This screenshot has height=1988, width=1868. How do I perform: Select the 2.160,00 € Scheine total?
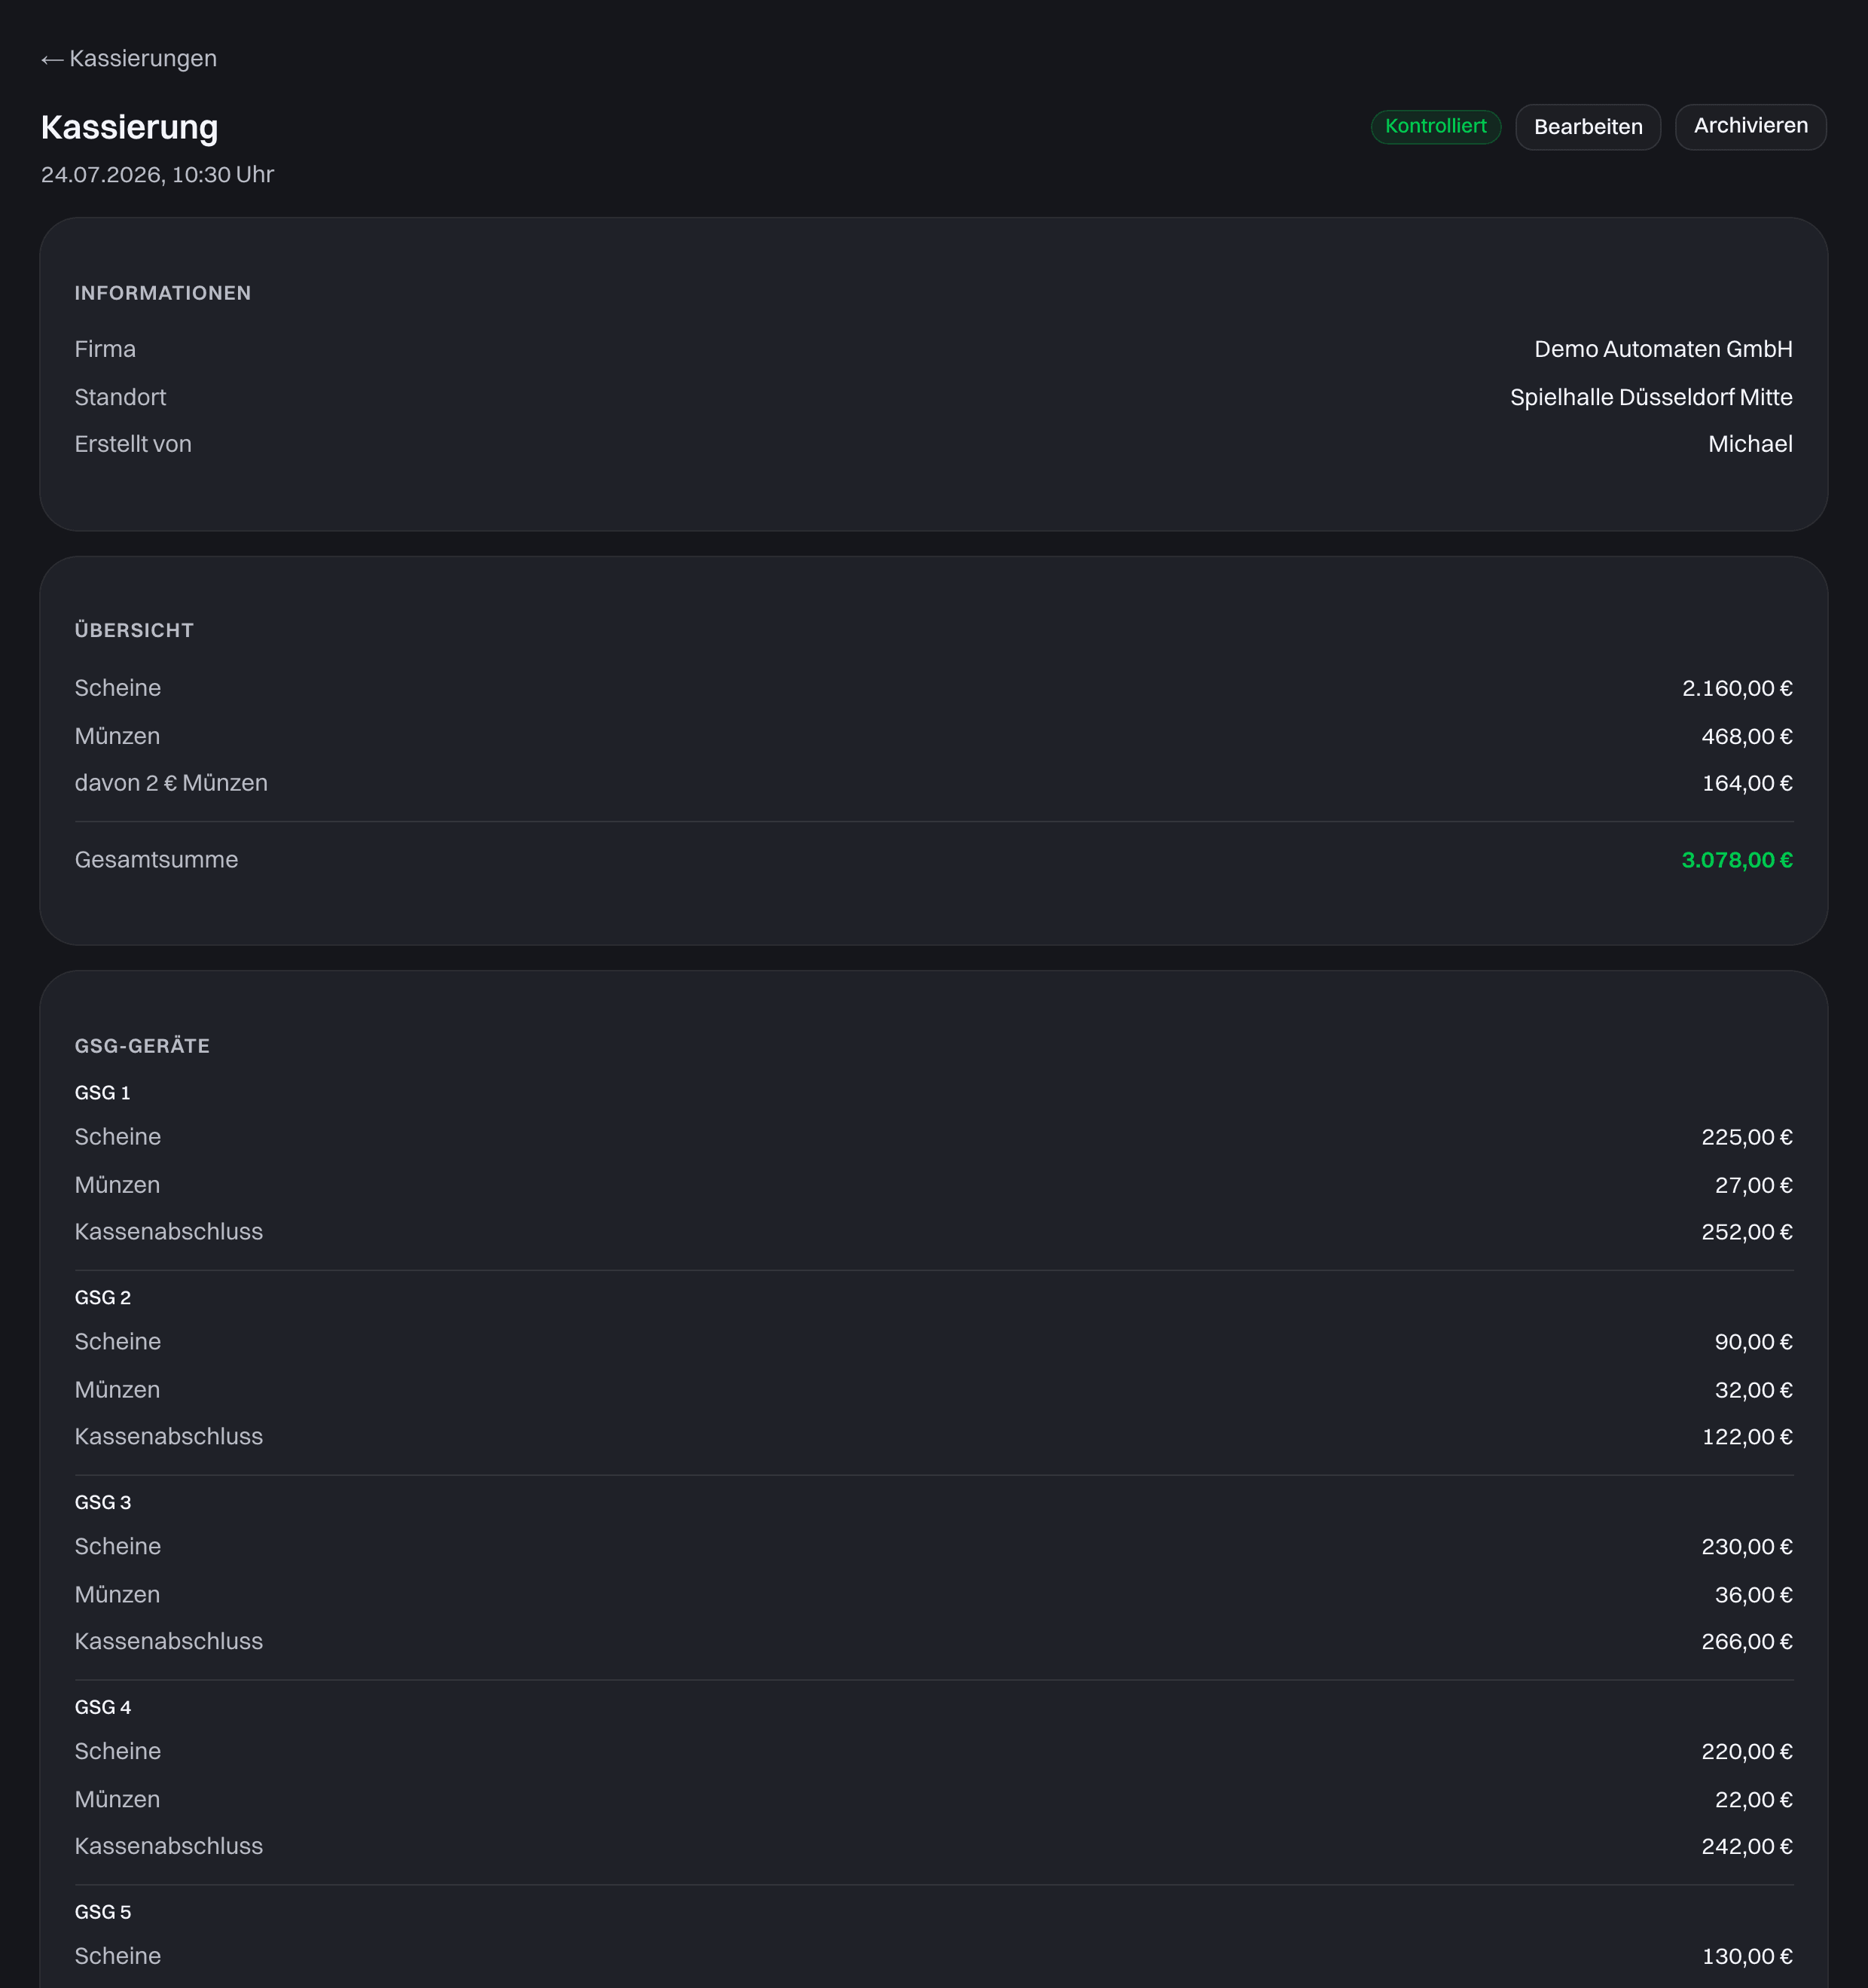[x=1737, y=688]
